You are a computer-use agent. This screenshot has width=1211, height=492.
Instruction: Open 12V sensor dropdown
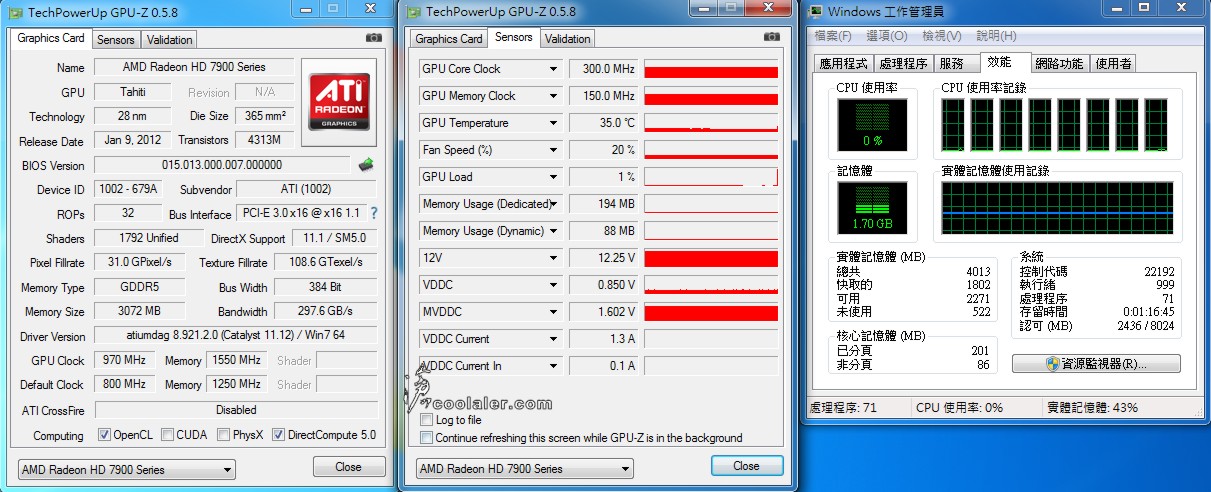[x=553, y=258]
